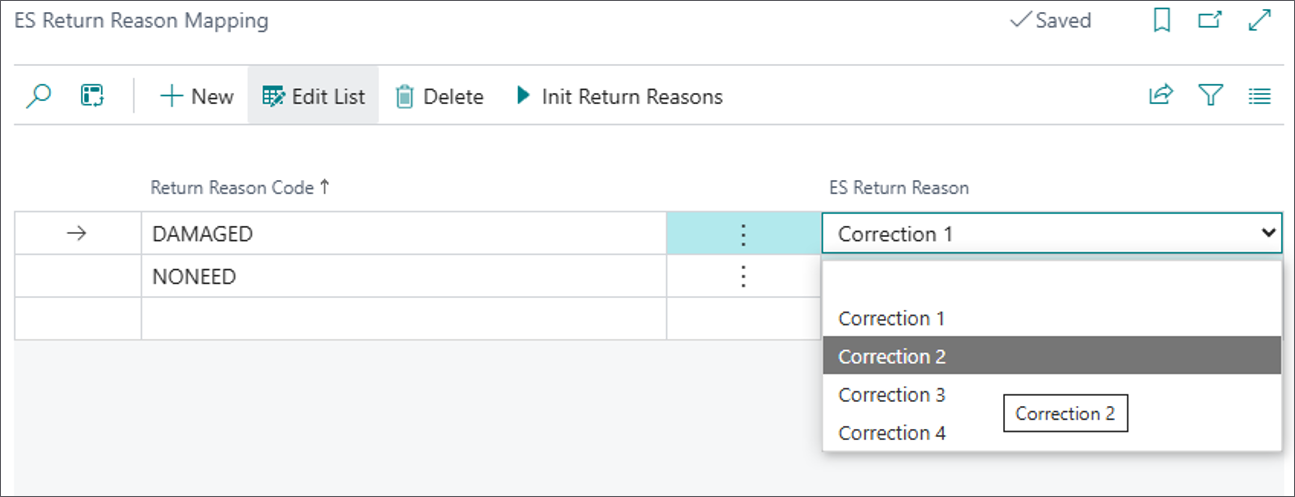Open the filter pane funnel icon
Screen dimensions: 1295x497
tap(1211, 96)
